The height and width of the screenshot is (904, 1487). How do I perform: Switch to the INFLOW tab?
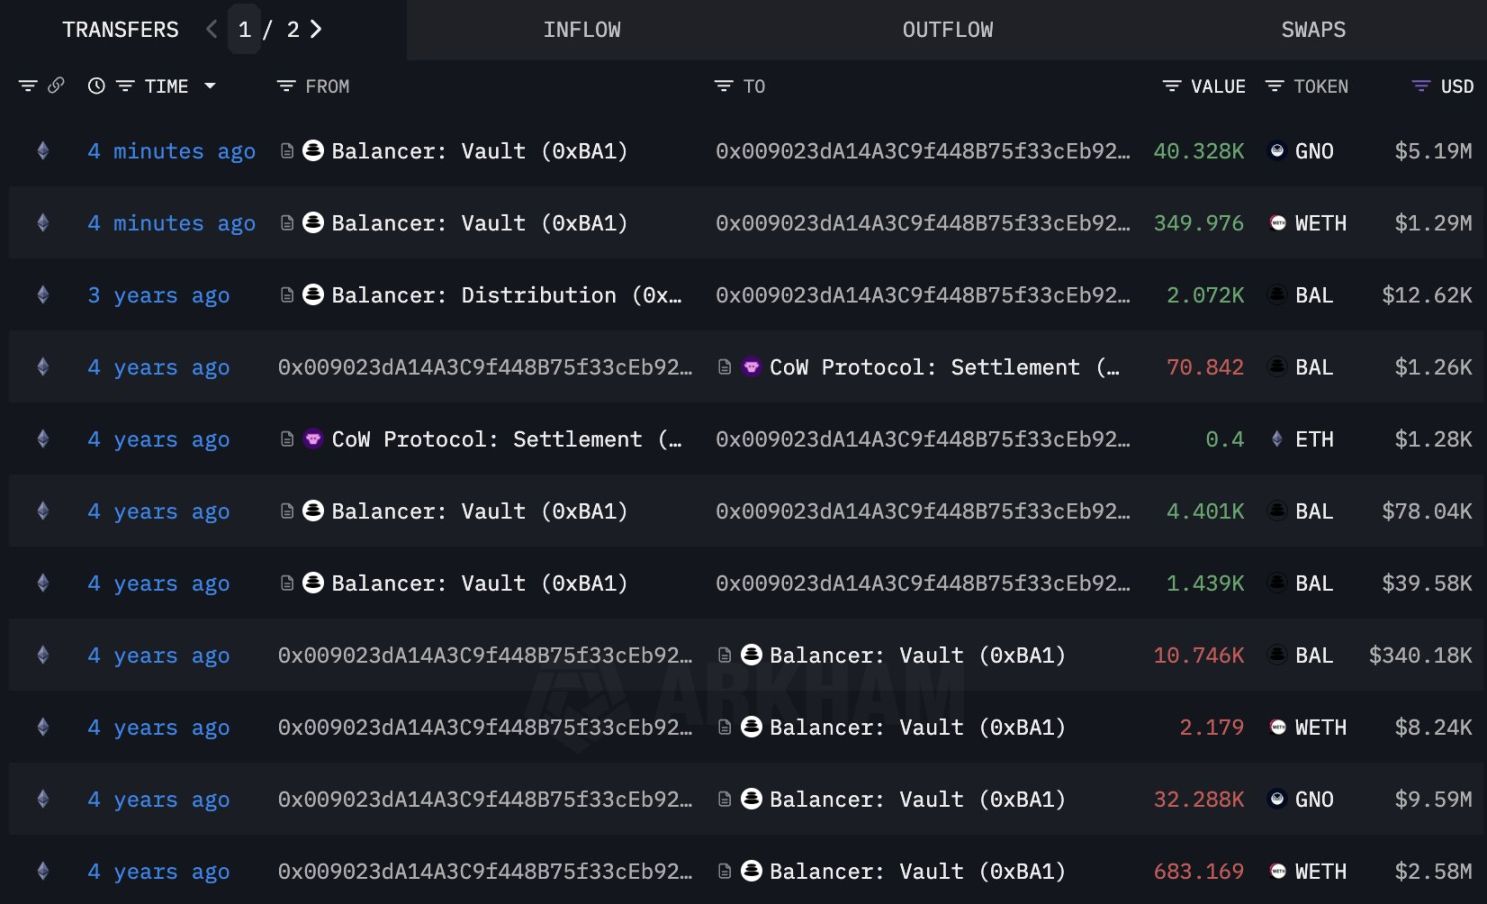coord(582,29)
